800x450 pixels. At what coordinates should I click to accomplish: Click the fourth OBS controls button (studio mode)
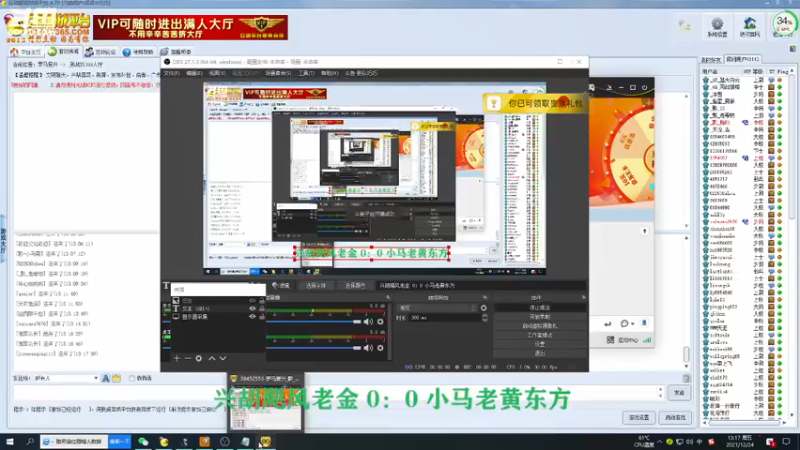pos(539,335)
